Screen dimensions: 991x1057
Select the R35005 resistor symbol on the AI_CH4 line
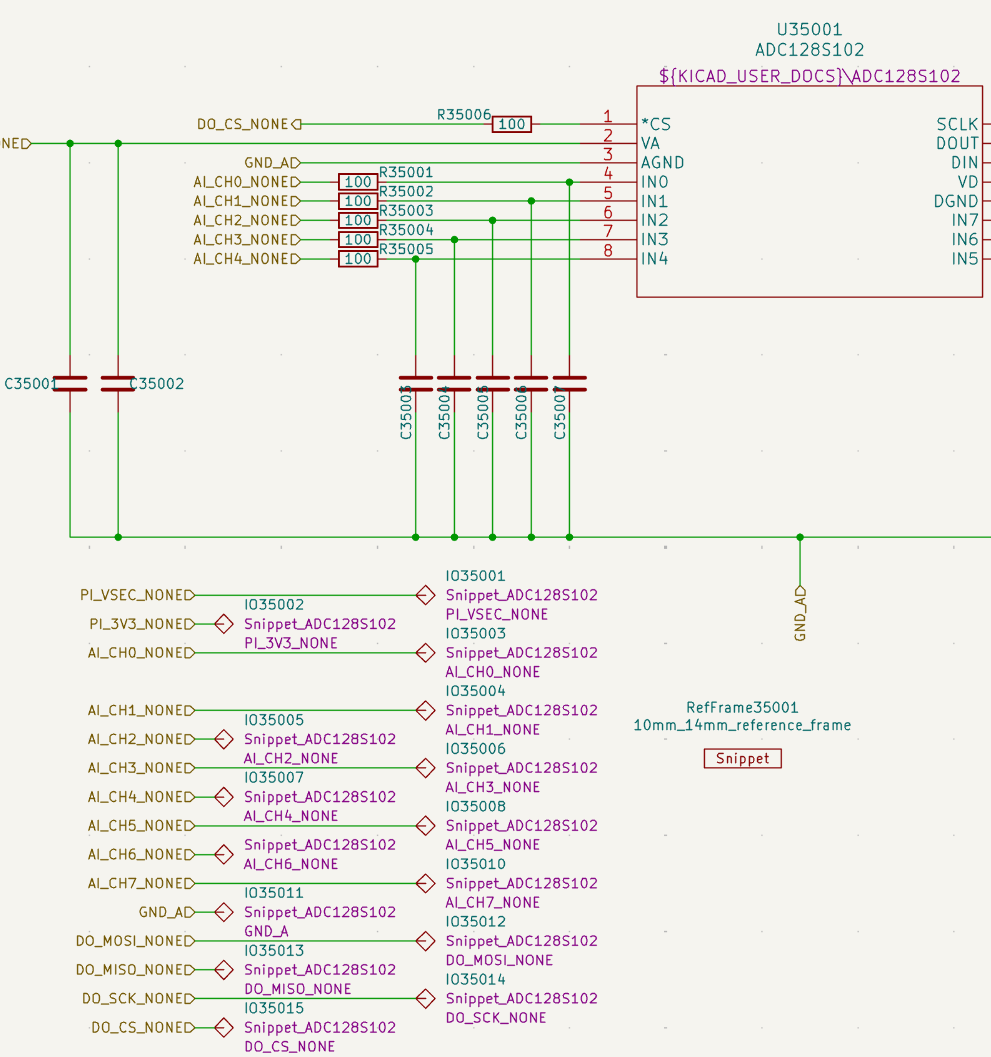coord(358,259)
